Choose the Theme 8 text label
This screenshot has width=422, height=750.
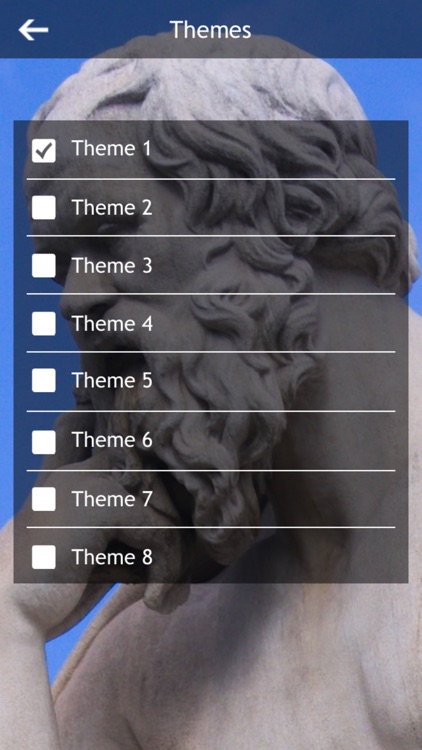[112, 557]
